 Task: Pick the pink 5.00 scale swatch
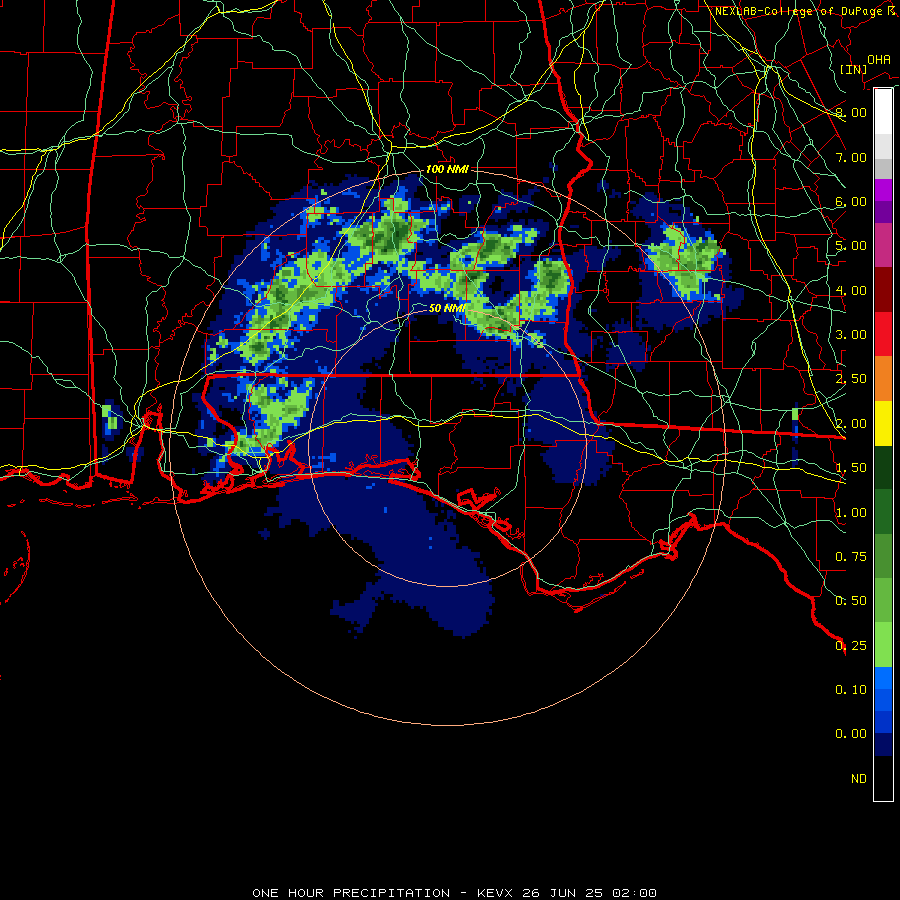[883, 245]
